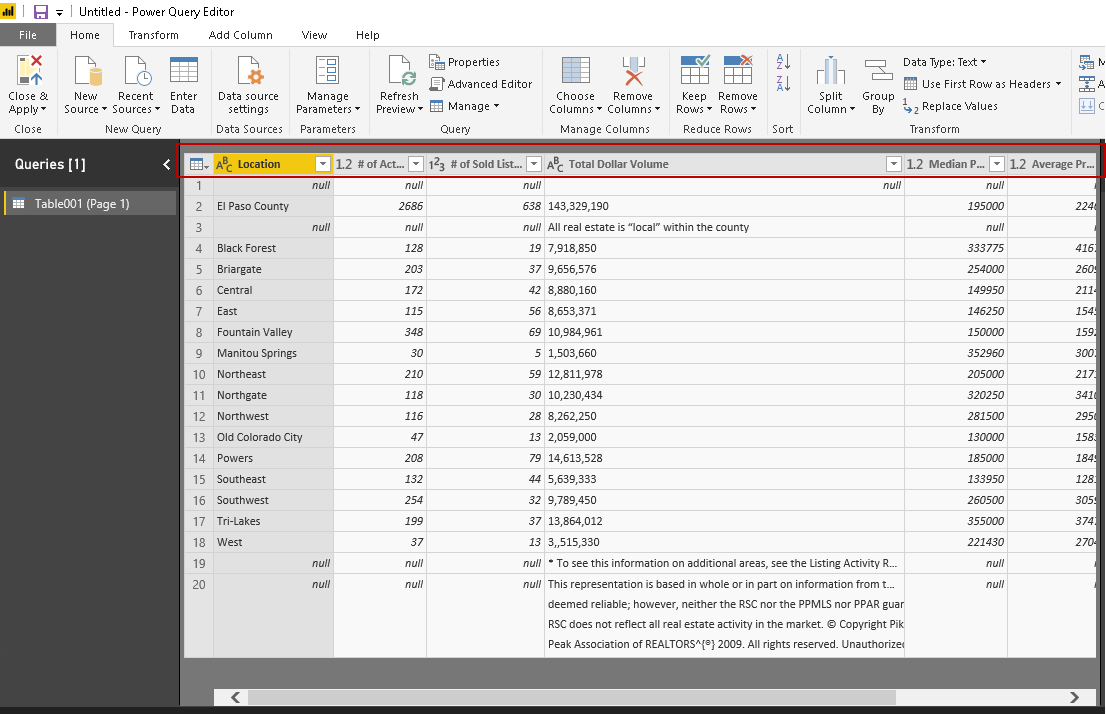Open the Add Column tab

click(240, 35)
